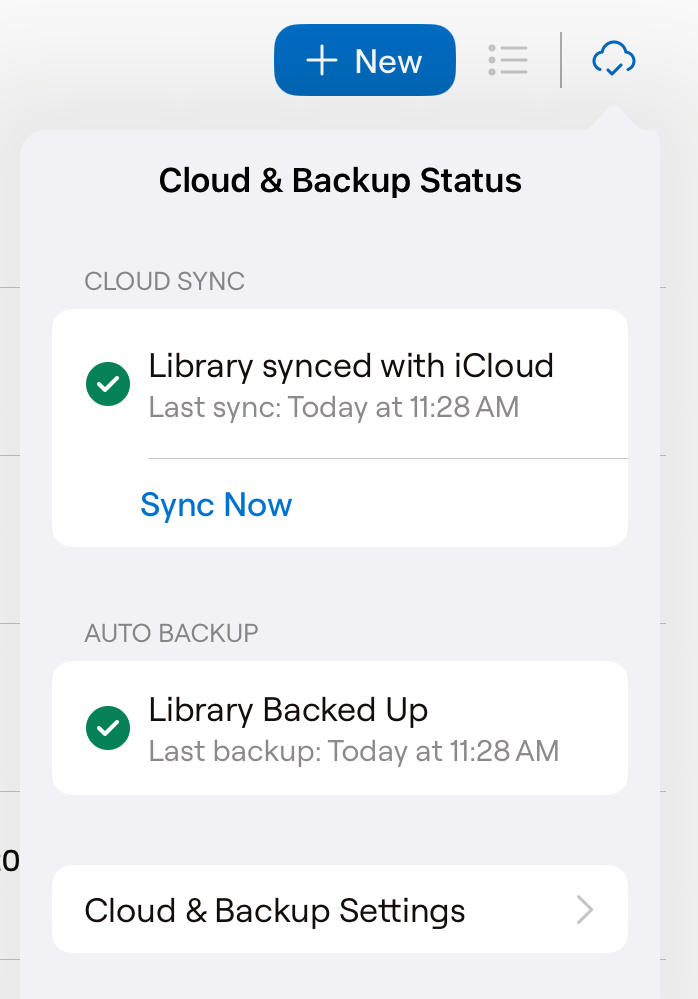Click the last sync timestamp text
The height and width of the screenshot is (999, 698).
coord(333,408)
